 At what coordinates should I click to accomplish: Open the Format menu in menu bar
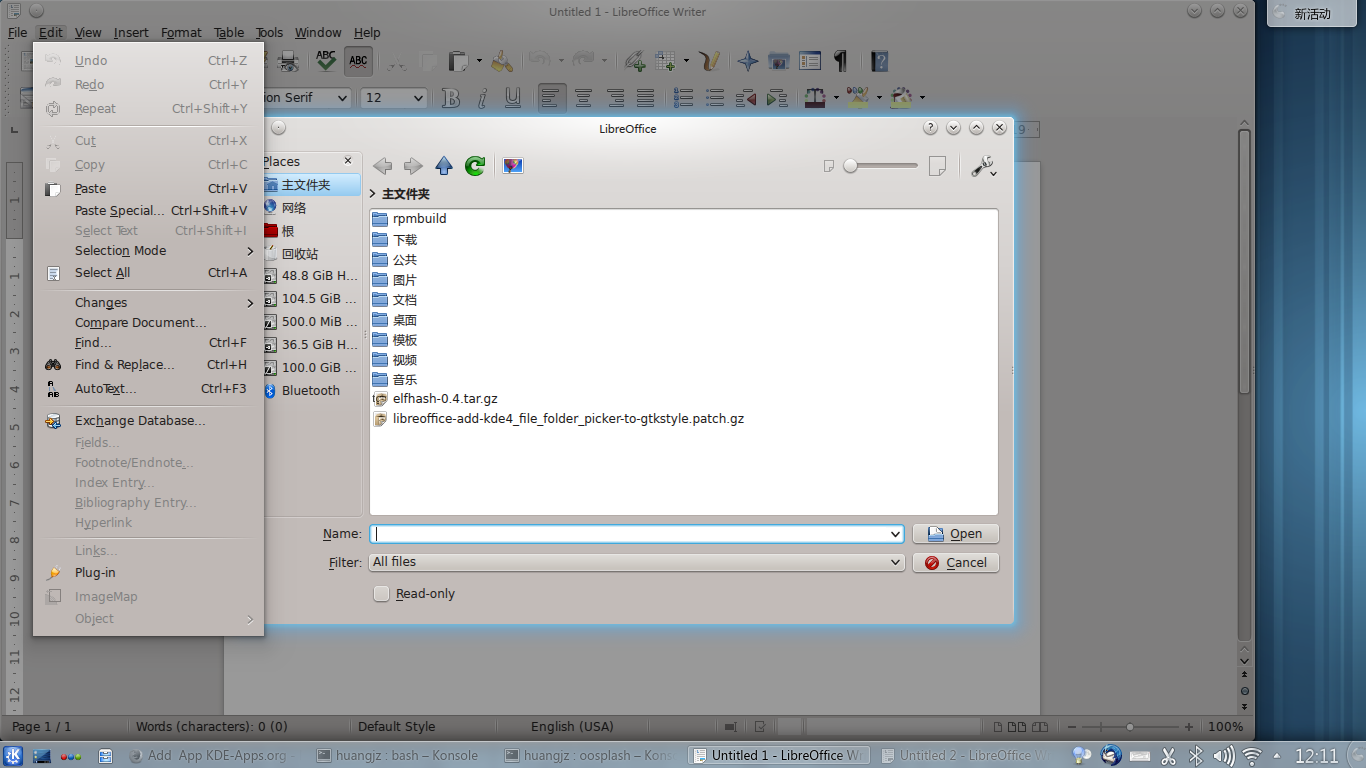click(x=181, y=33)
